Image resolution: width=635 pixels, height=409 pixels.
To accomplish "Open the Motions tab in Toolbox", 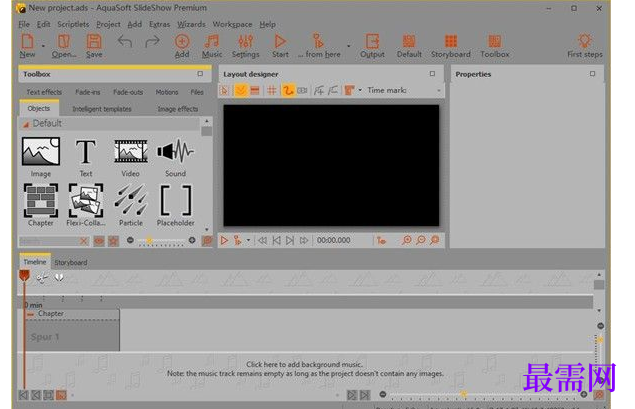I will pyautogui.click(x=167, y=92).
